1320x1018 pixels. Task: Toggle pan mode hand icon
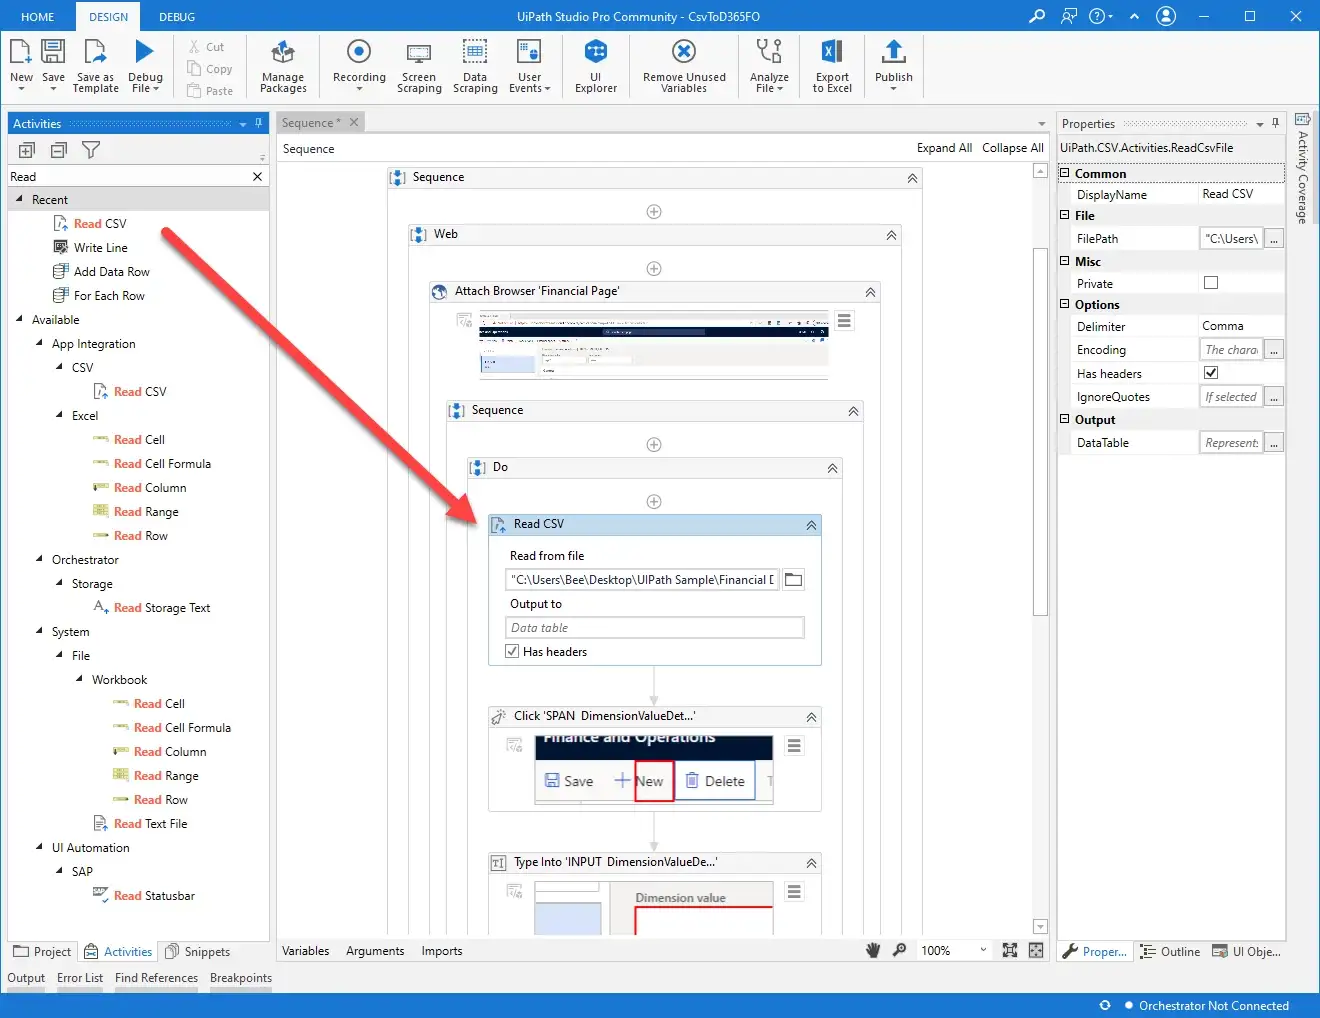[x=873, y=950]
